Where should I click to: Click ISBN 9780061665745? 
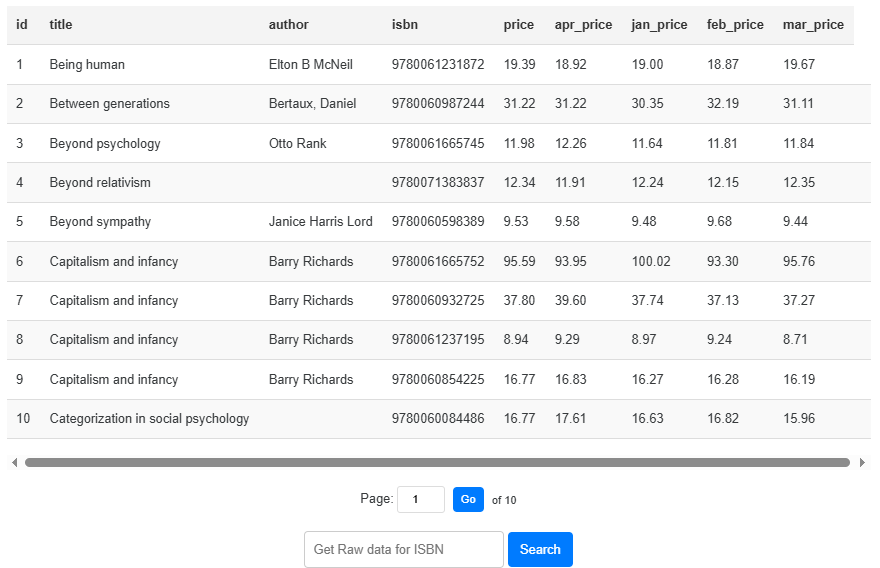[438, 143]
